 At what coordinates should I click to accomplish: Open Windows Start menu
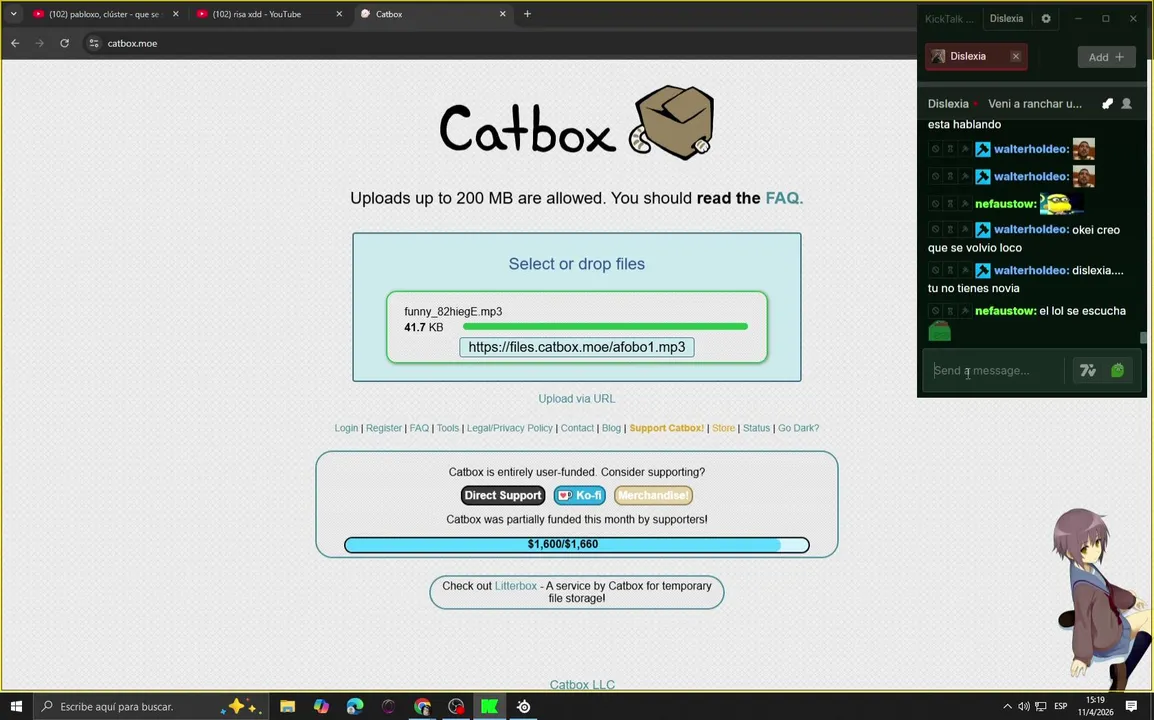(x=15, y=707)
